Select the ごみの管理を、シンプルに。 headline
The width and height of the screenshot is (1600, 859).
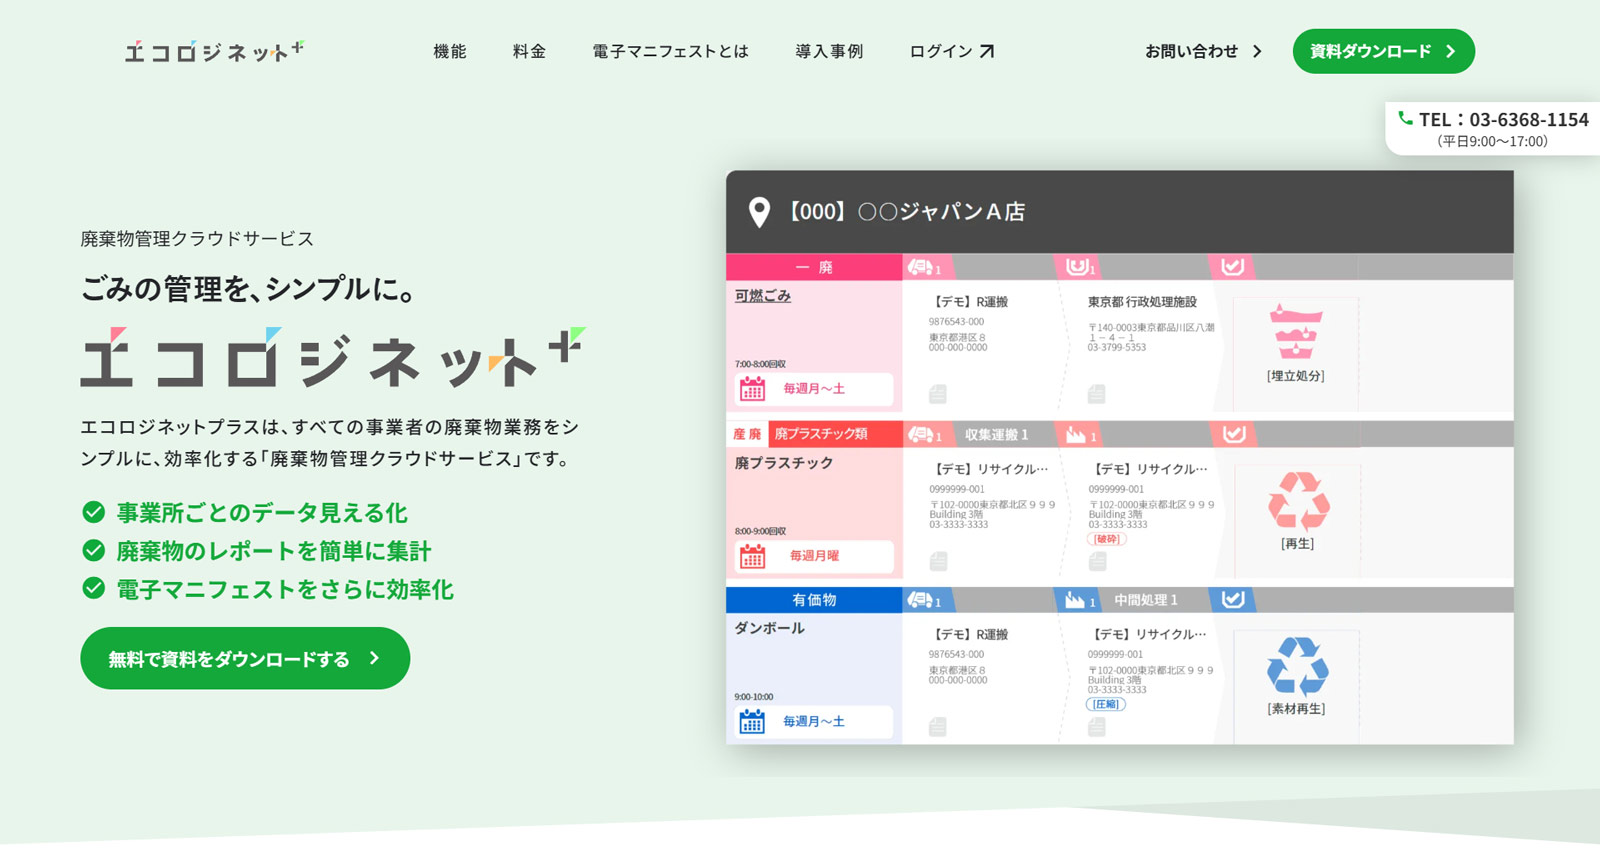click(x=248, y=289)
